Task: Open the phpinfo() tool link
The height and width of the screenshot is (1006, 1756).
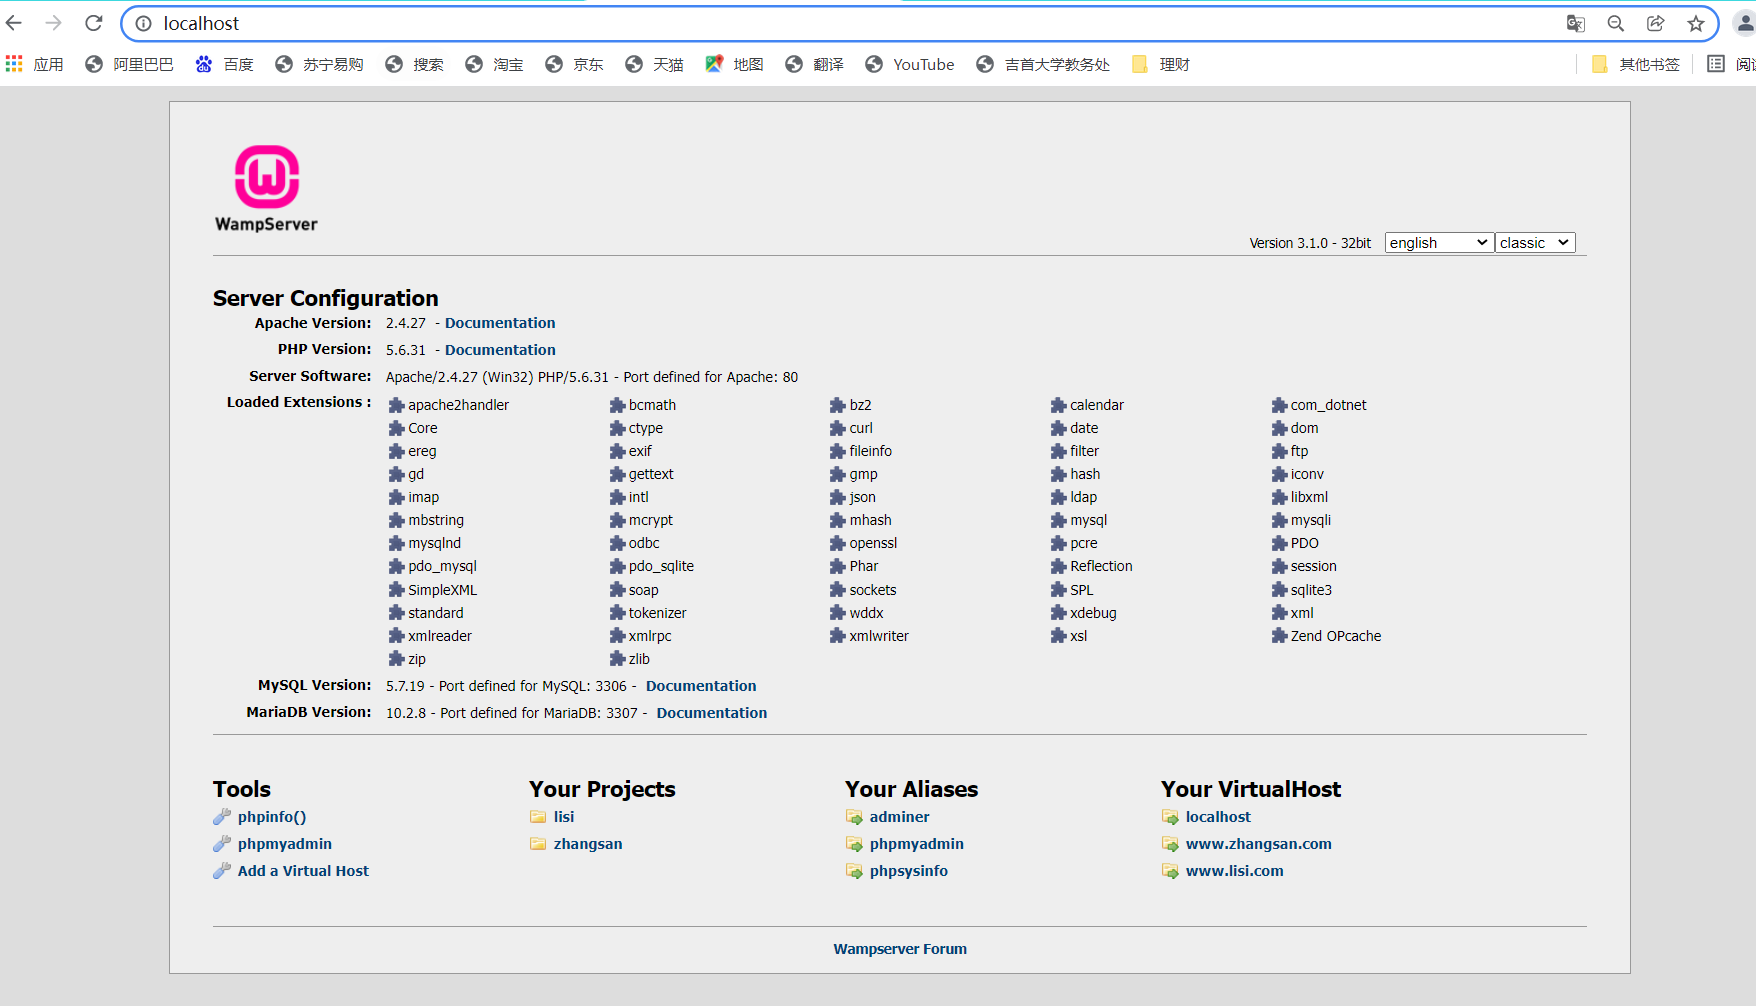Action: coord(272,817)
